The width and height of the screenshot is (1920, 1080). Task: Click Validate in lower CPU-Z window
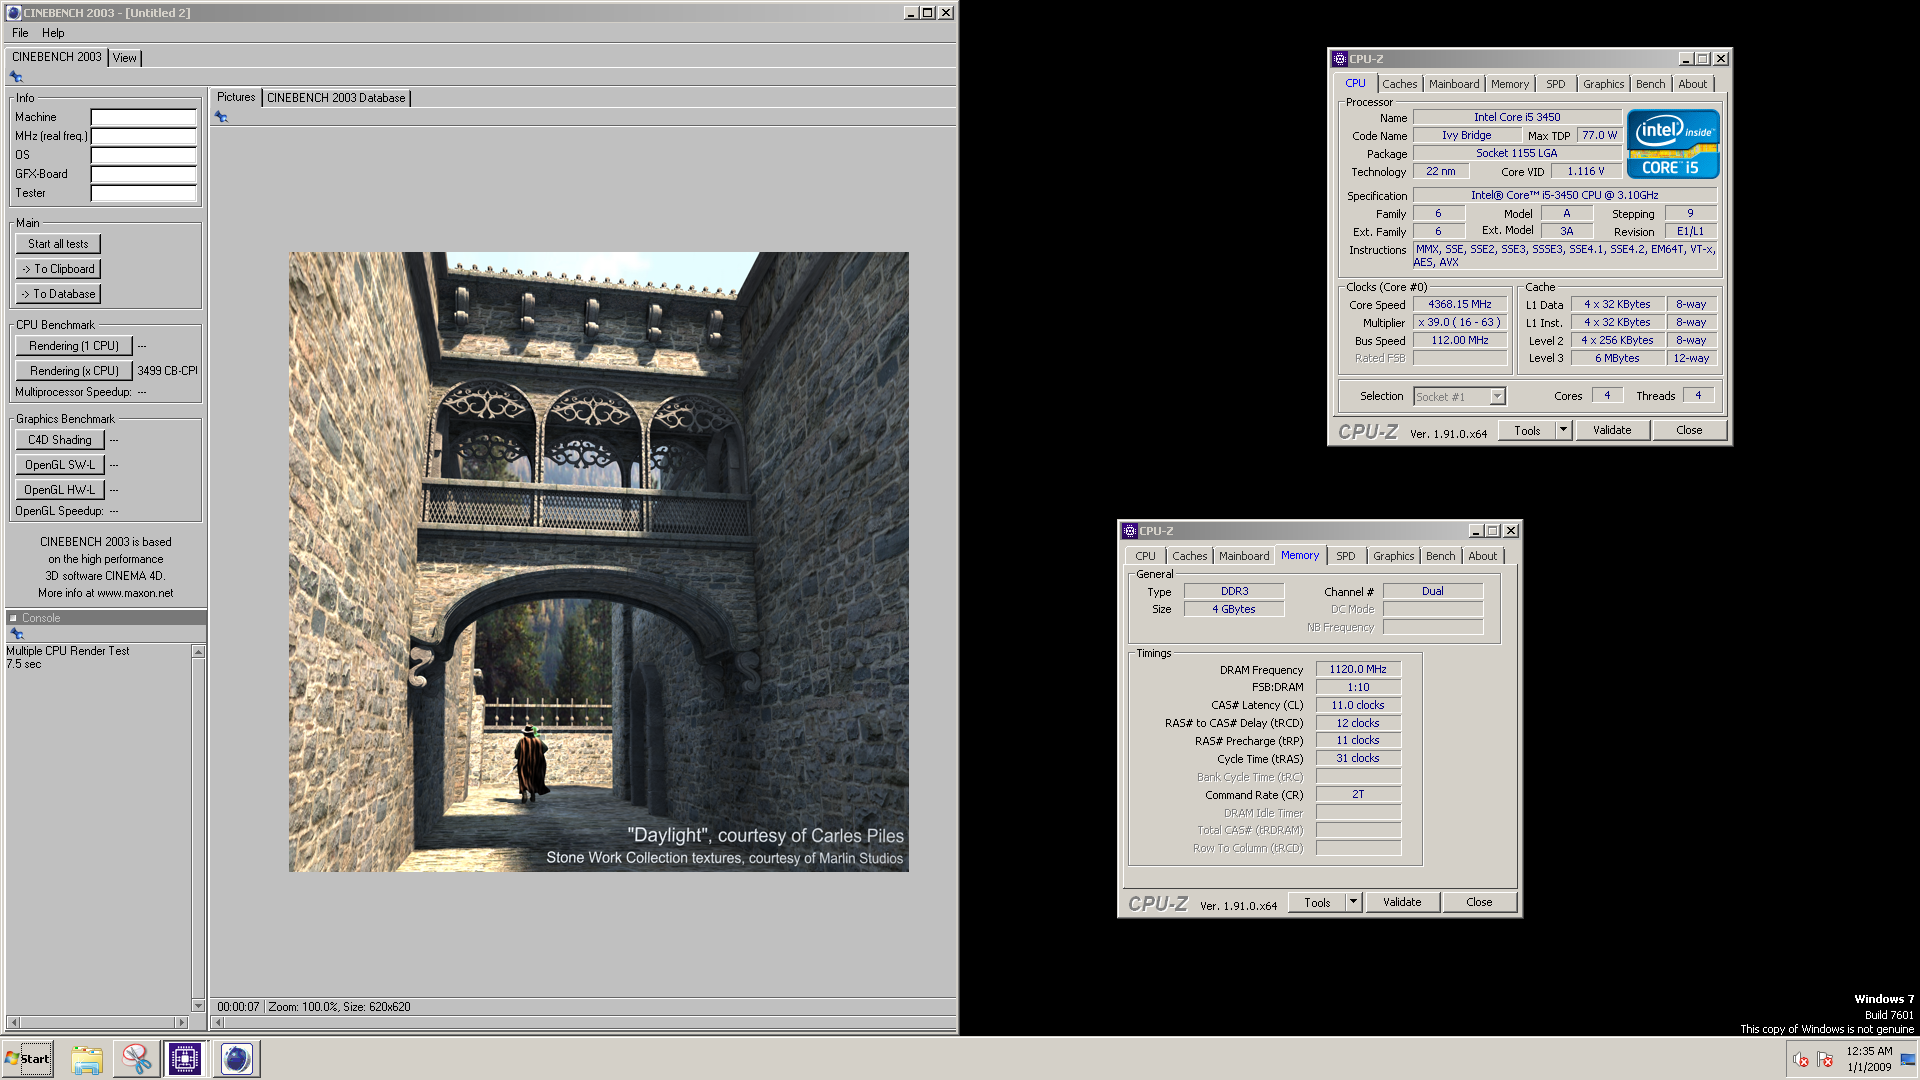click(x=1402, y=902)
